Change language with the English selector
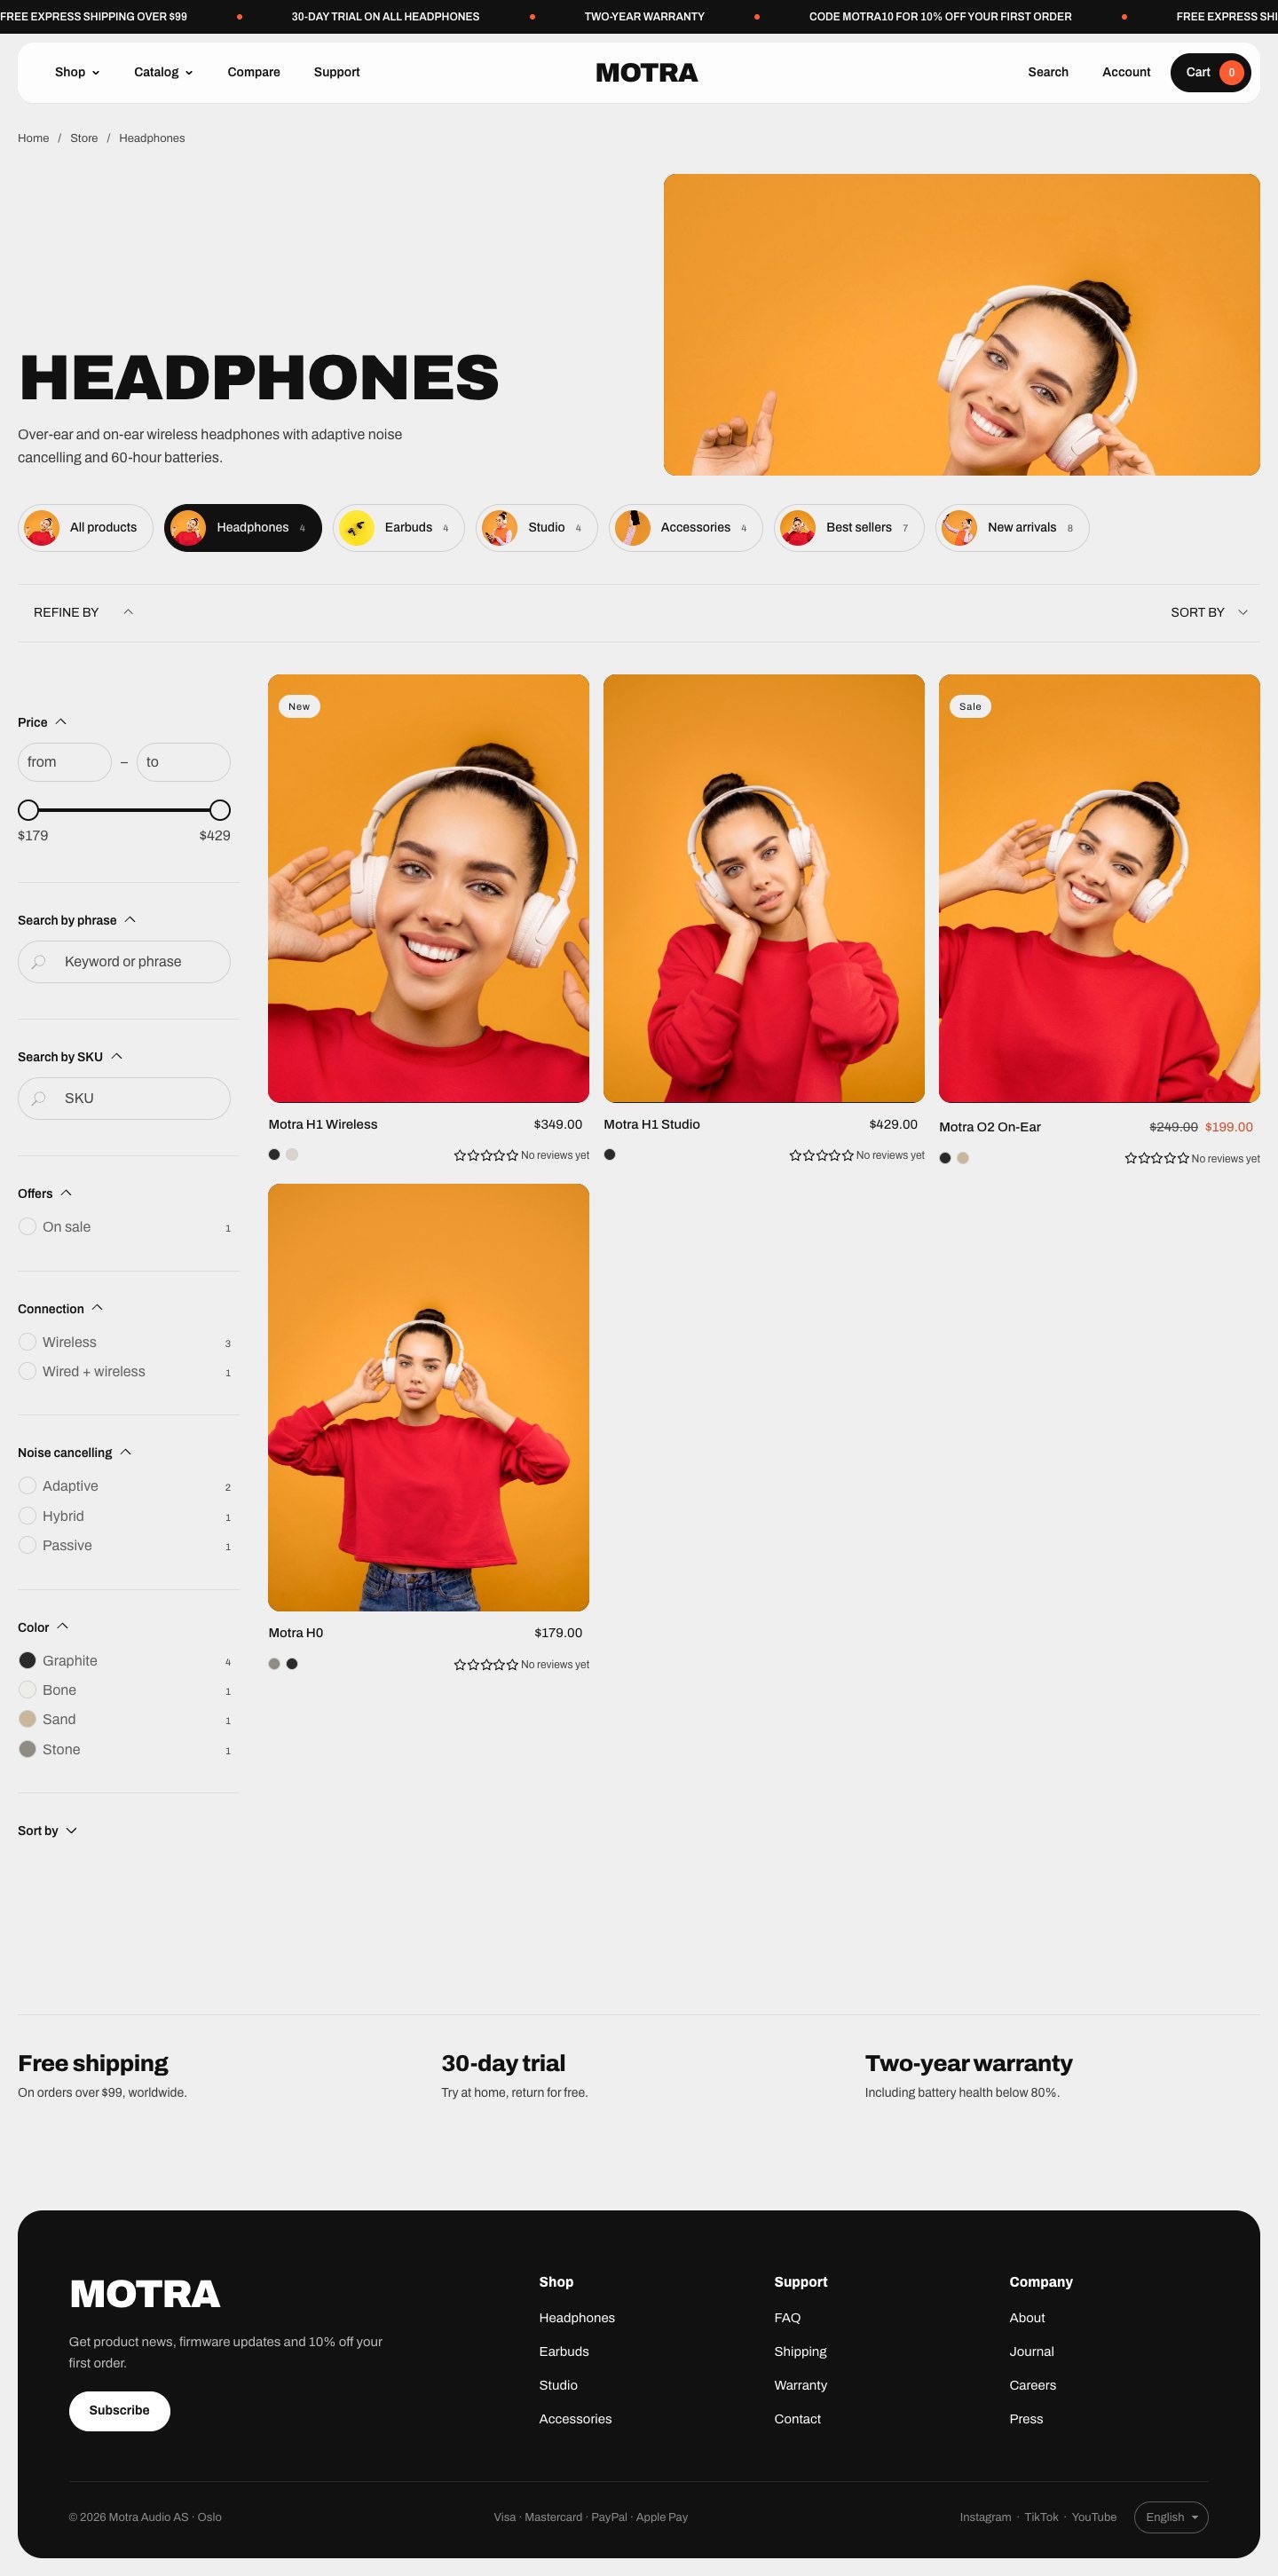The image size is (1278, 2576). tap(1171, 2517)
